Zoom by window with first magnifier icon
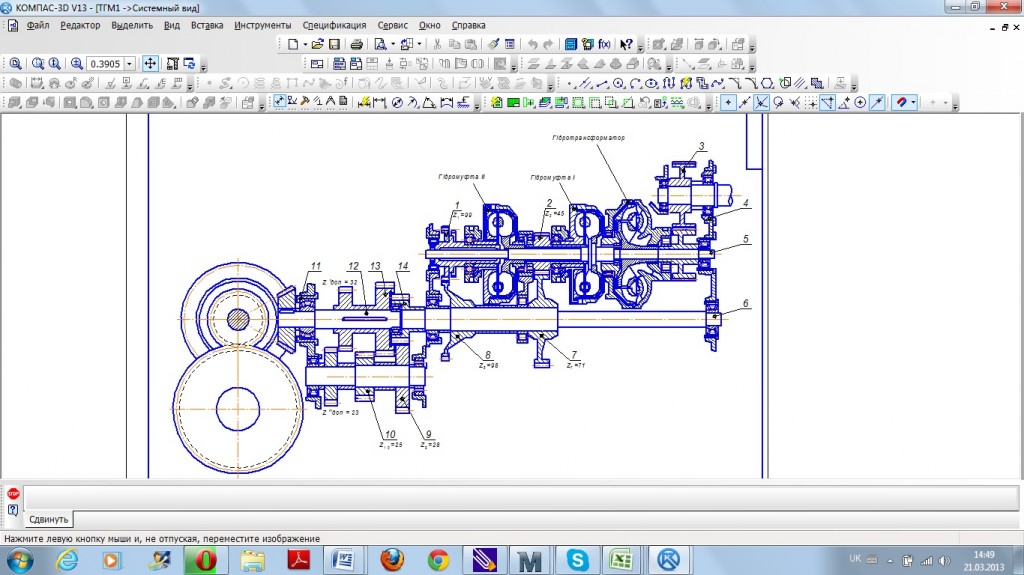Viewport: 1024px width, 575px height. click(16, 63)
